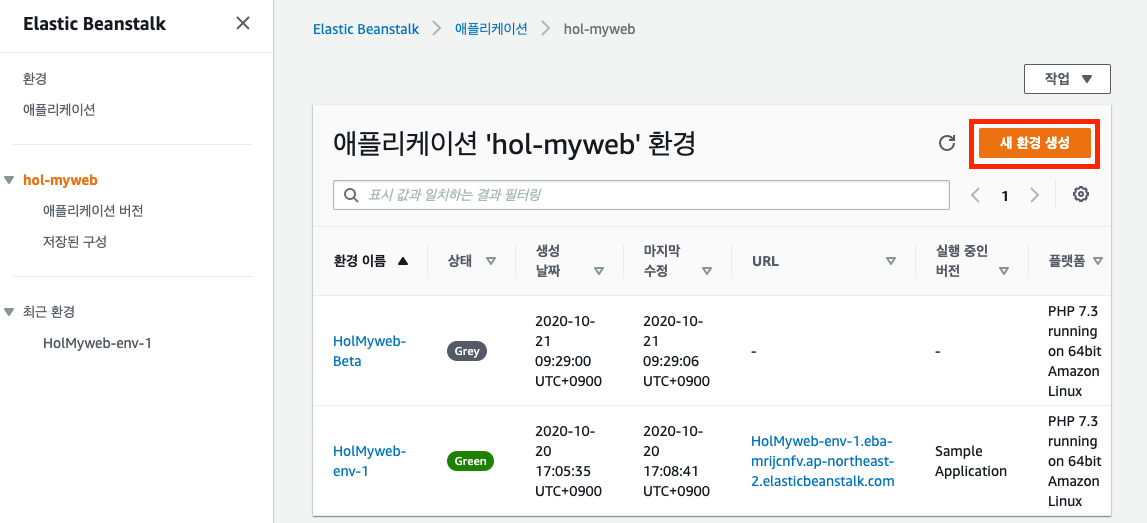This screenshot has height=523, width=1147.
Task: Open the 작업 dropdown button
Action: pyautogui.click(x=1067, y=79)
